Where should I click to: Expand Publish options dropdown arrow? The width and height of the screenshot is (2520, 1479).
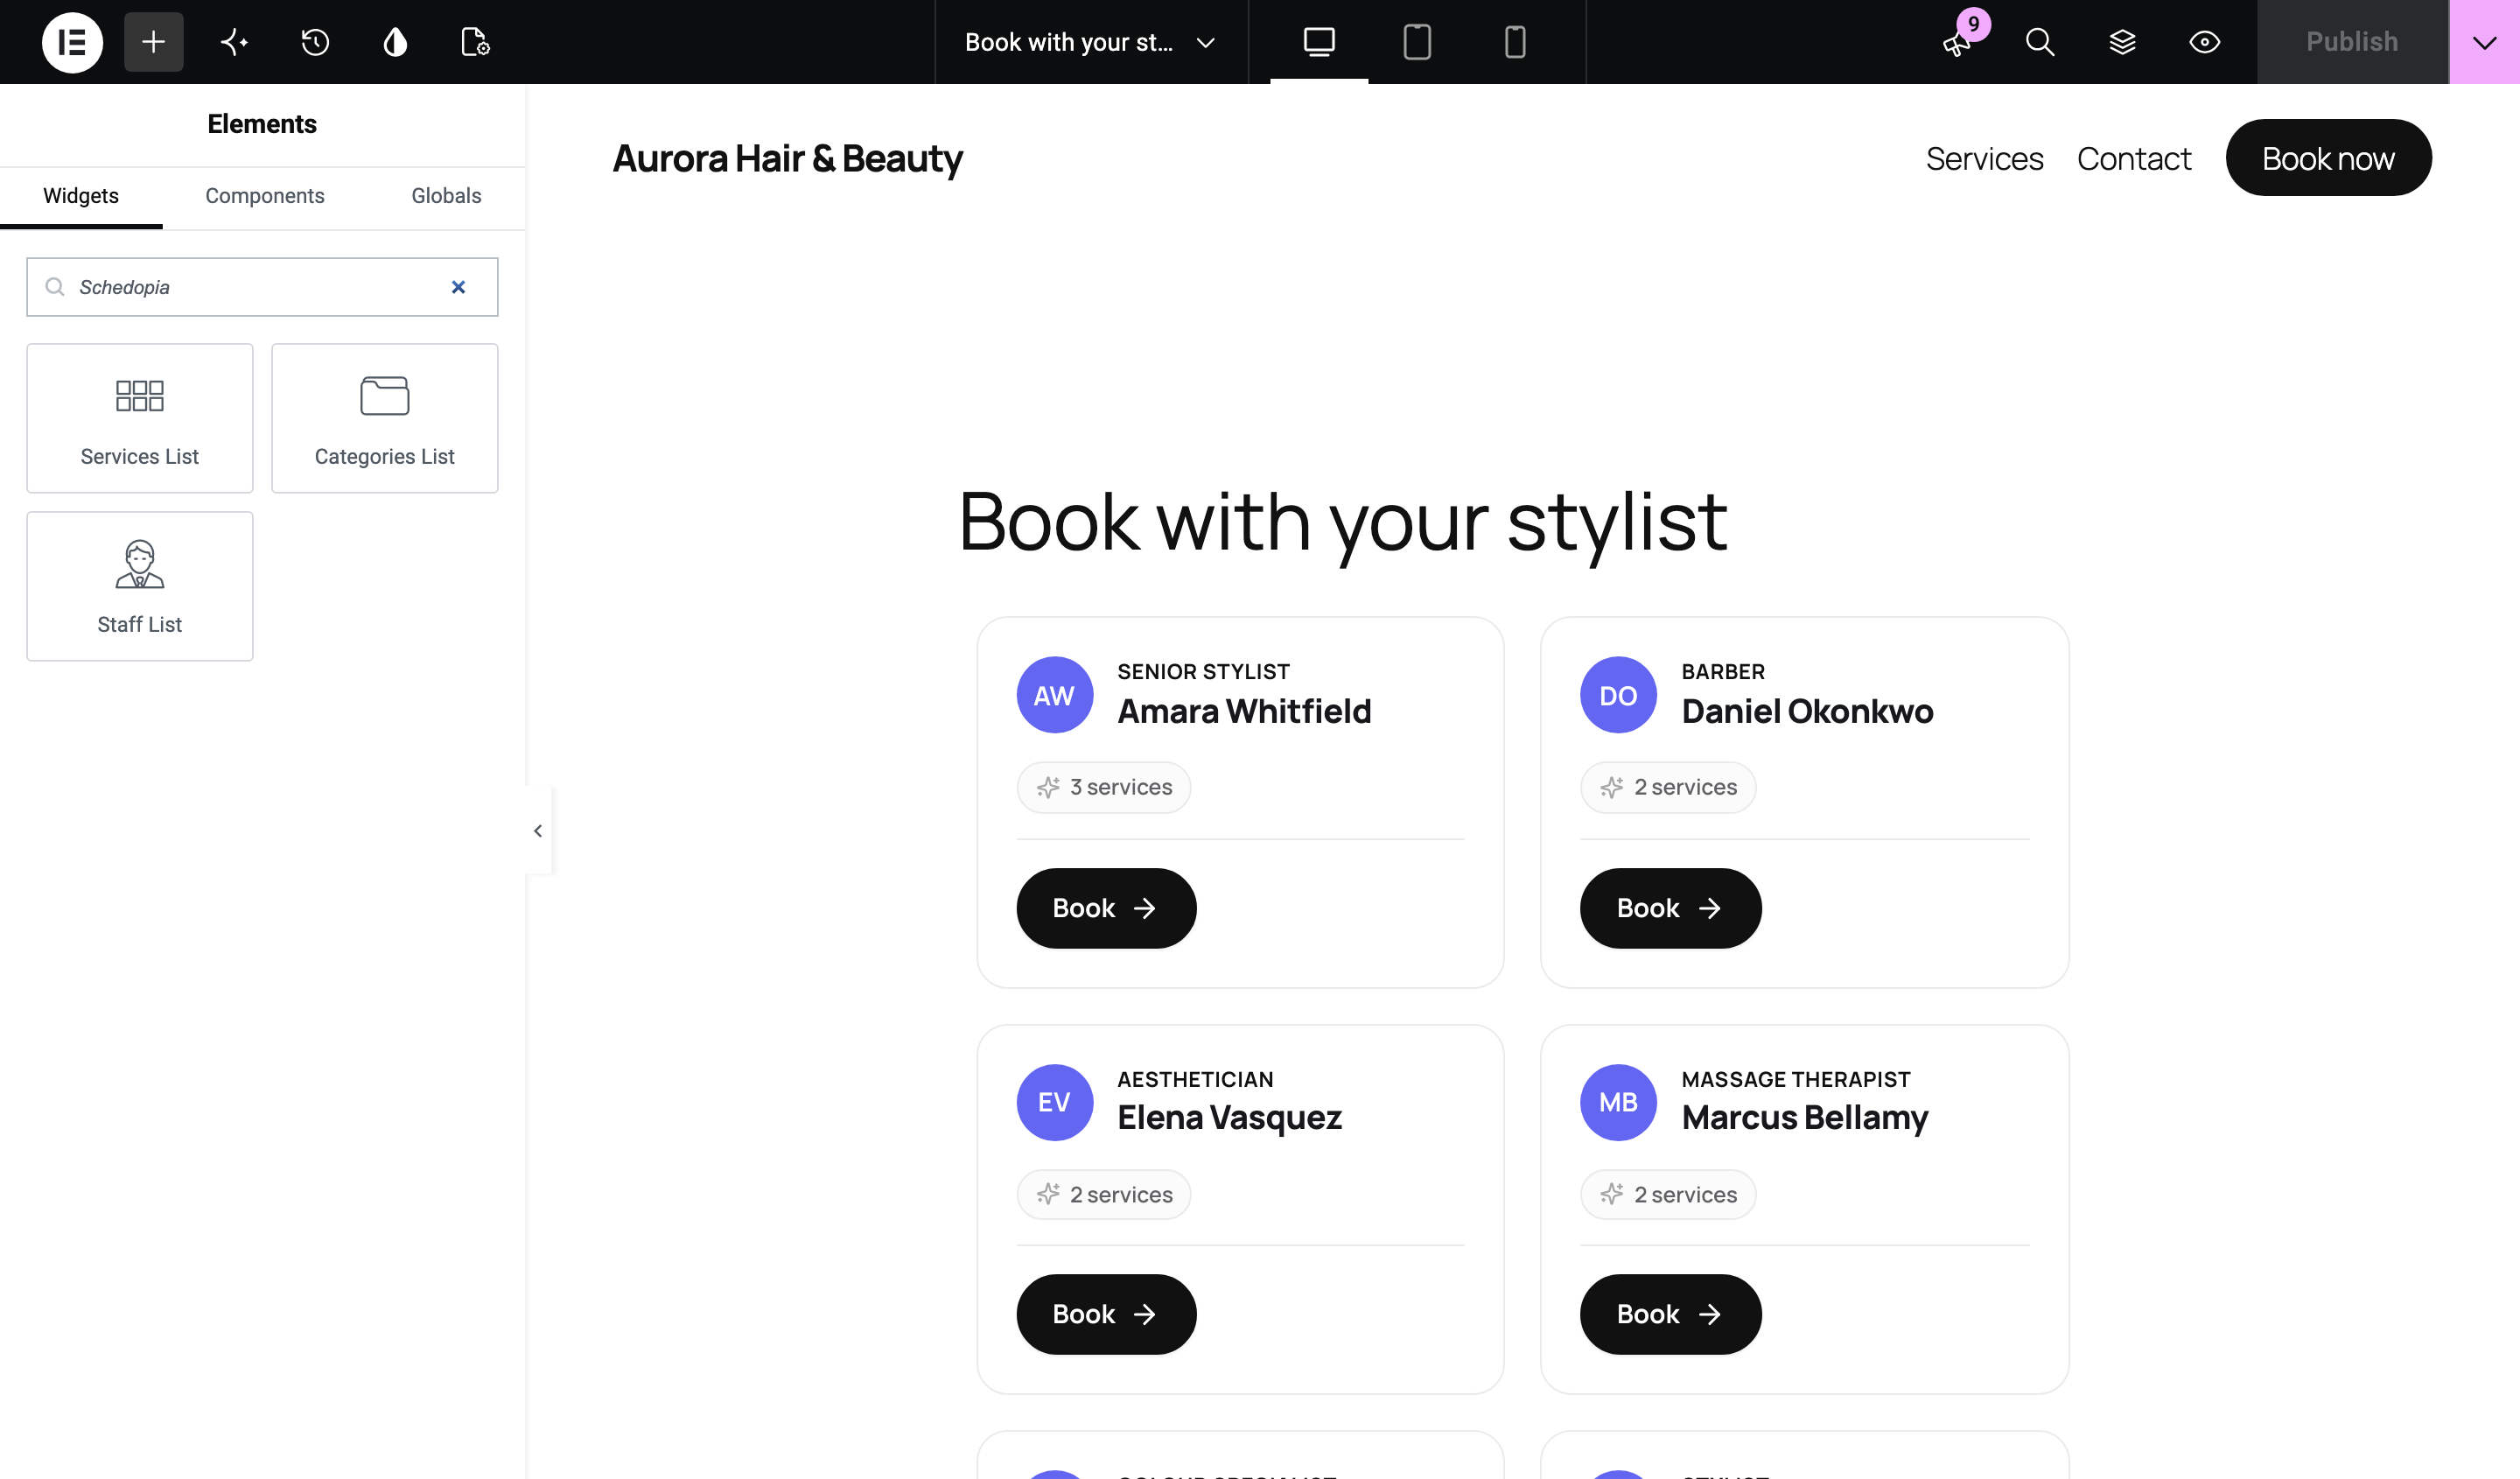pyautogui.click(x=2484, y=42)
